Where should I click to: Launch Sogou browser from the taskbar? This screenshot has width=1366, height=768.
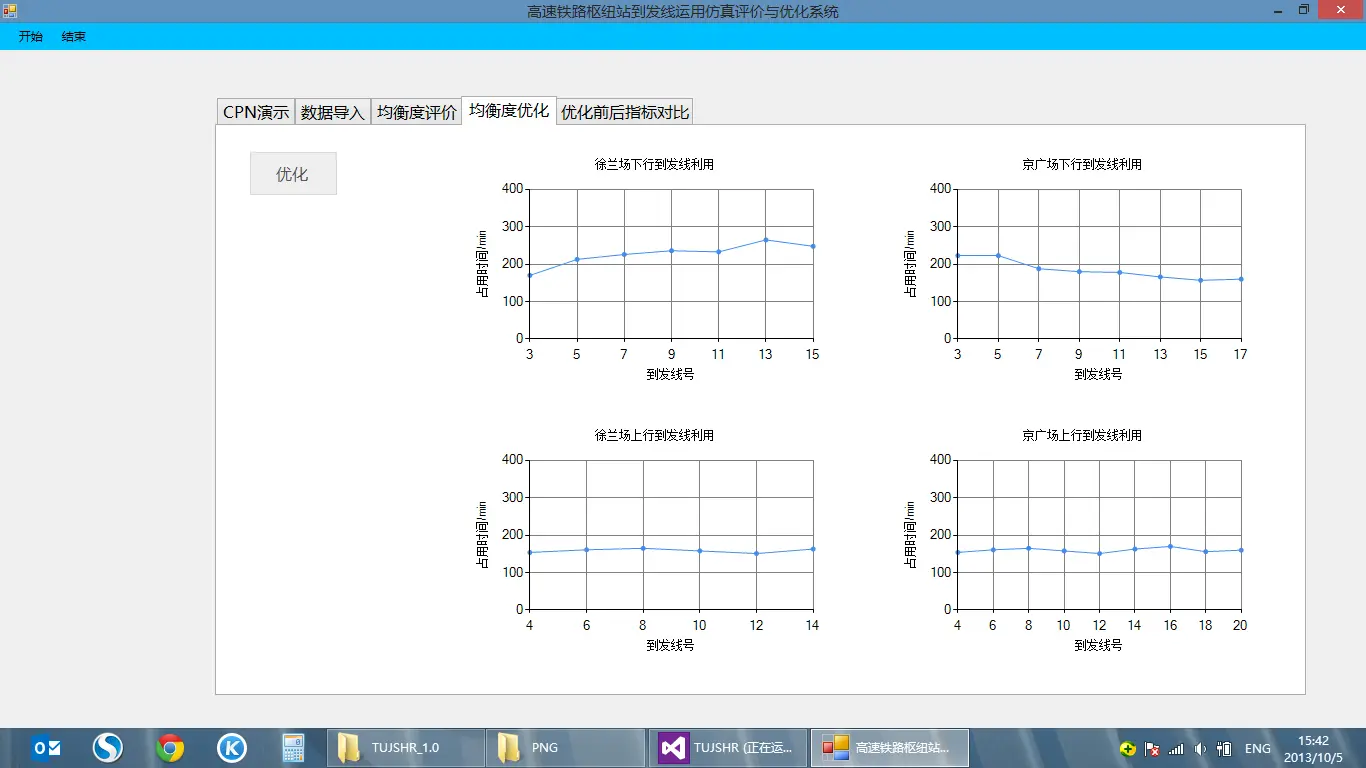(x=108, y=748)
